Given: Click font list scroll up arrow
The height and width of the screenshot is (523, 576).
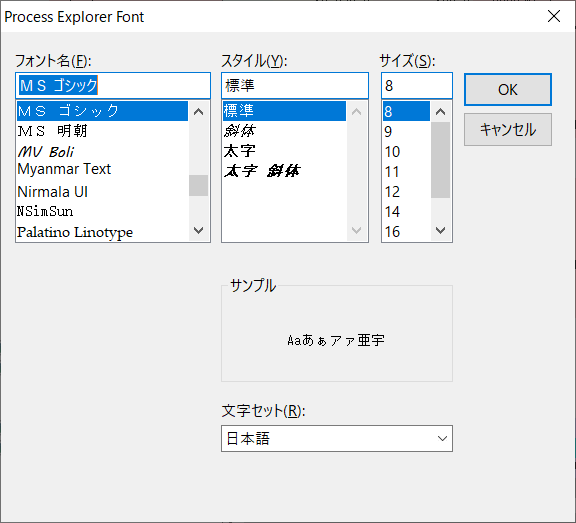Looking at the screenshot, I should pyautogui.click(x=198, y=111).
